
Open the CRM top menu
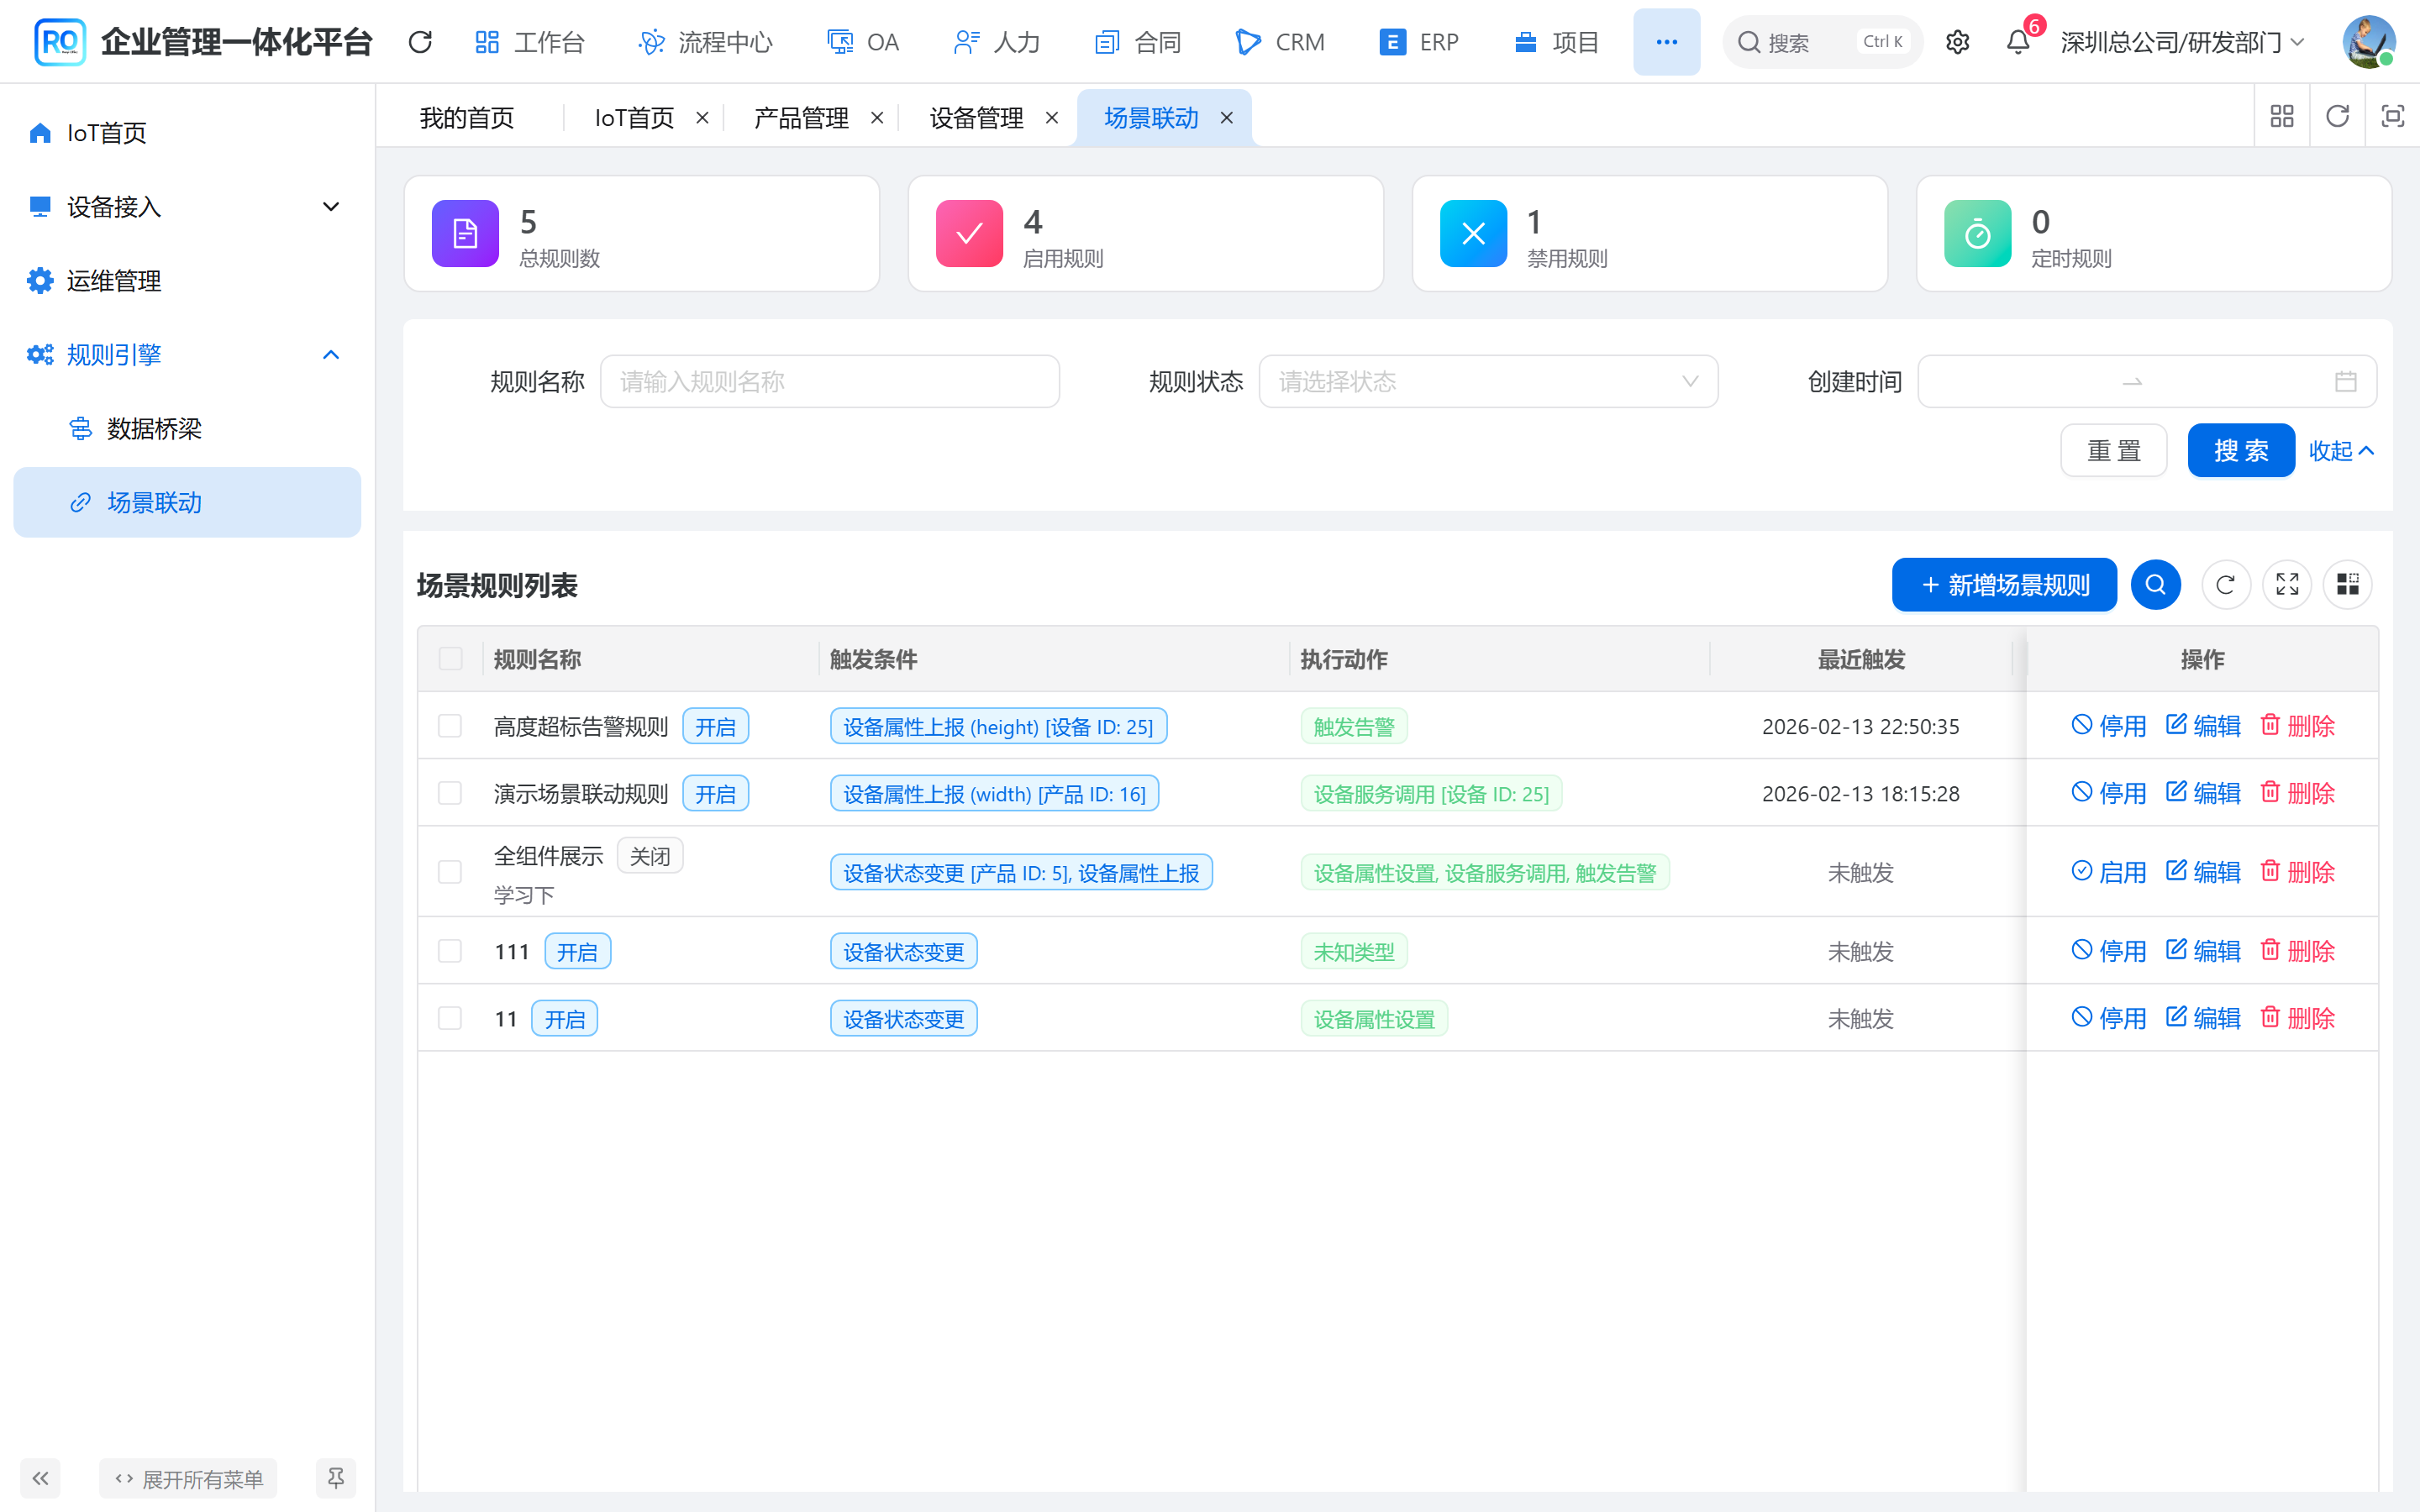pos(1280,42)
